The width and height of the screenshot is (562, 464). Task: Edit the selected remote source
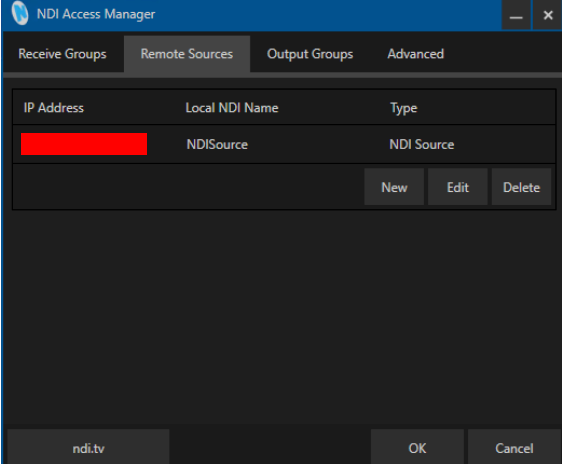pyautogui.click(x=458, y=187)
